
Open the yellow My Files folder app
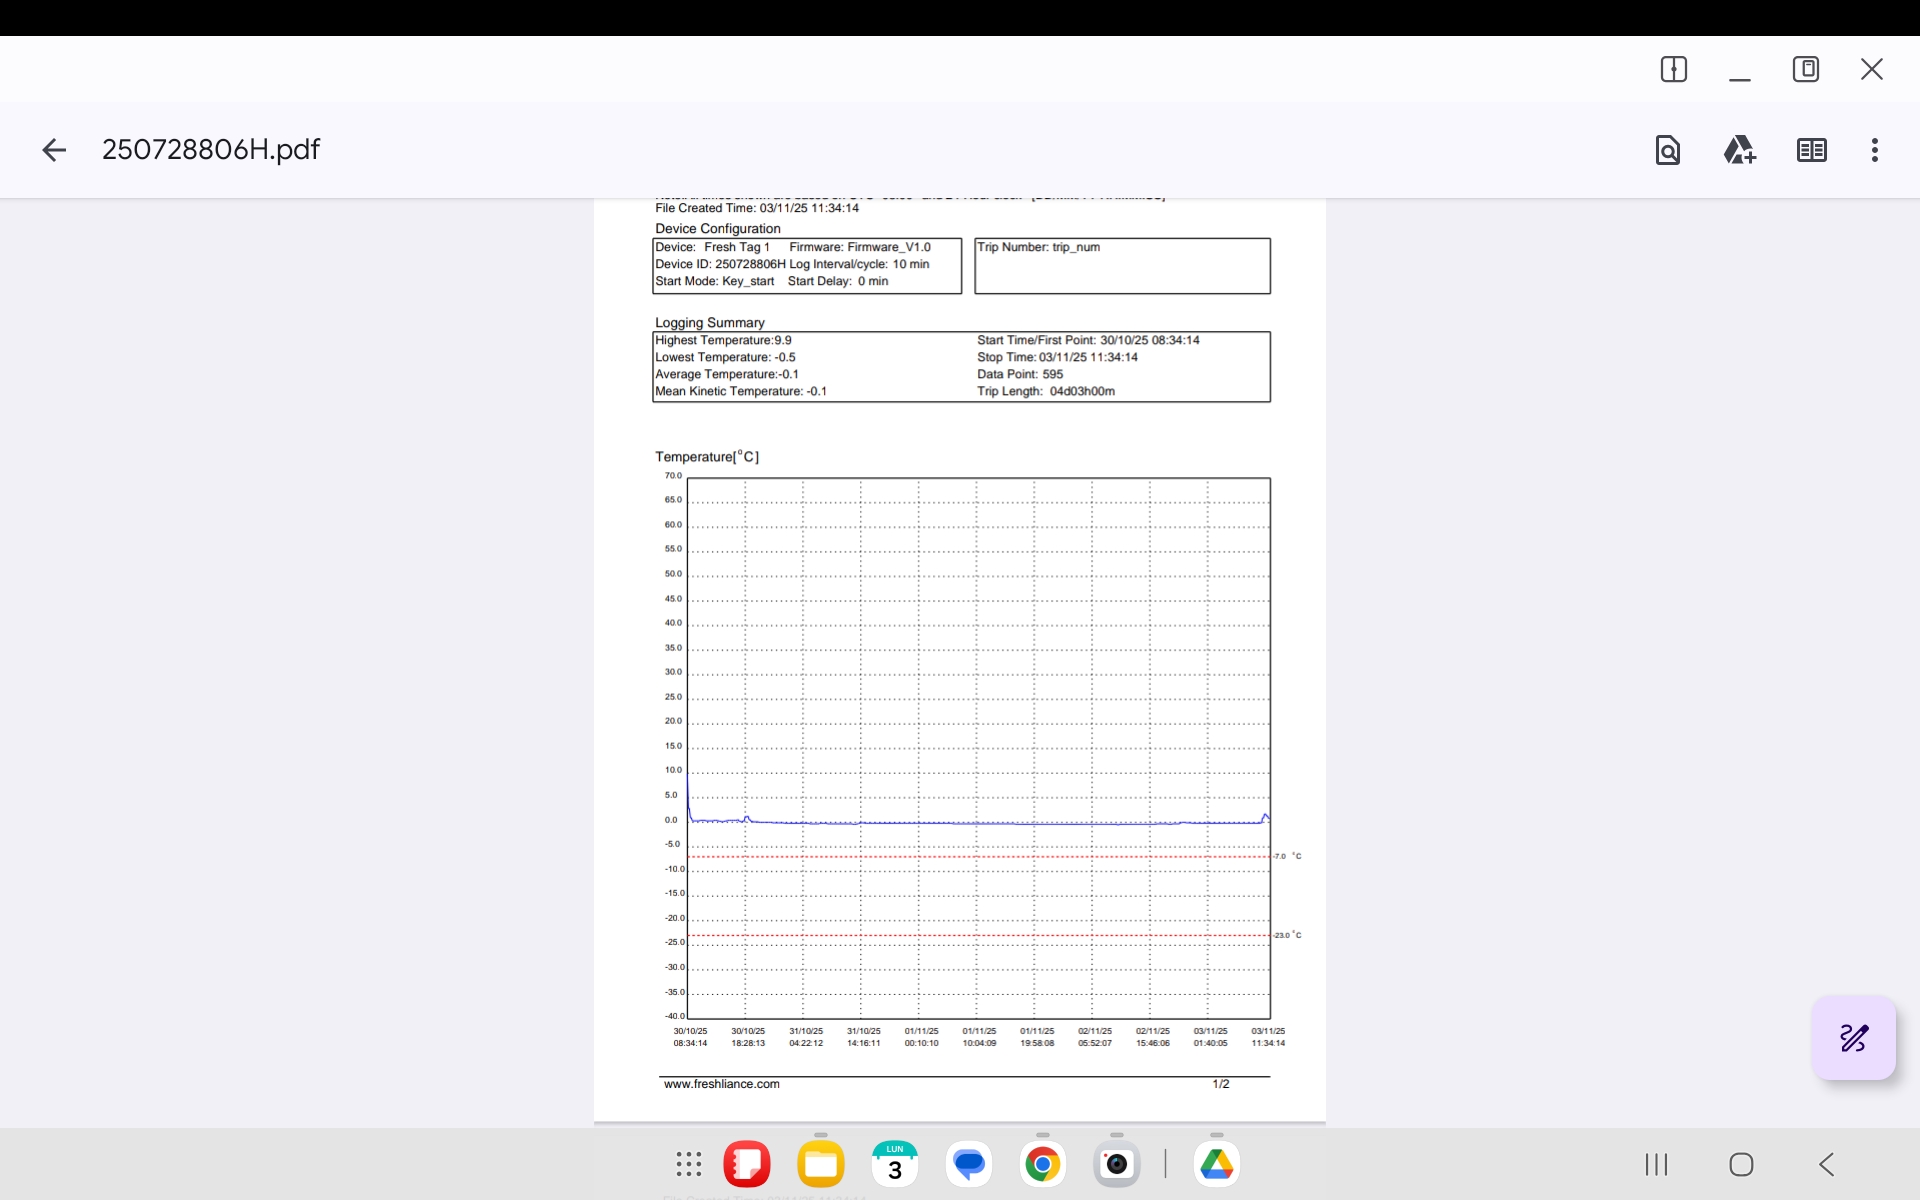[x=820, y=1164]
